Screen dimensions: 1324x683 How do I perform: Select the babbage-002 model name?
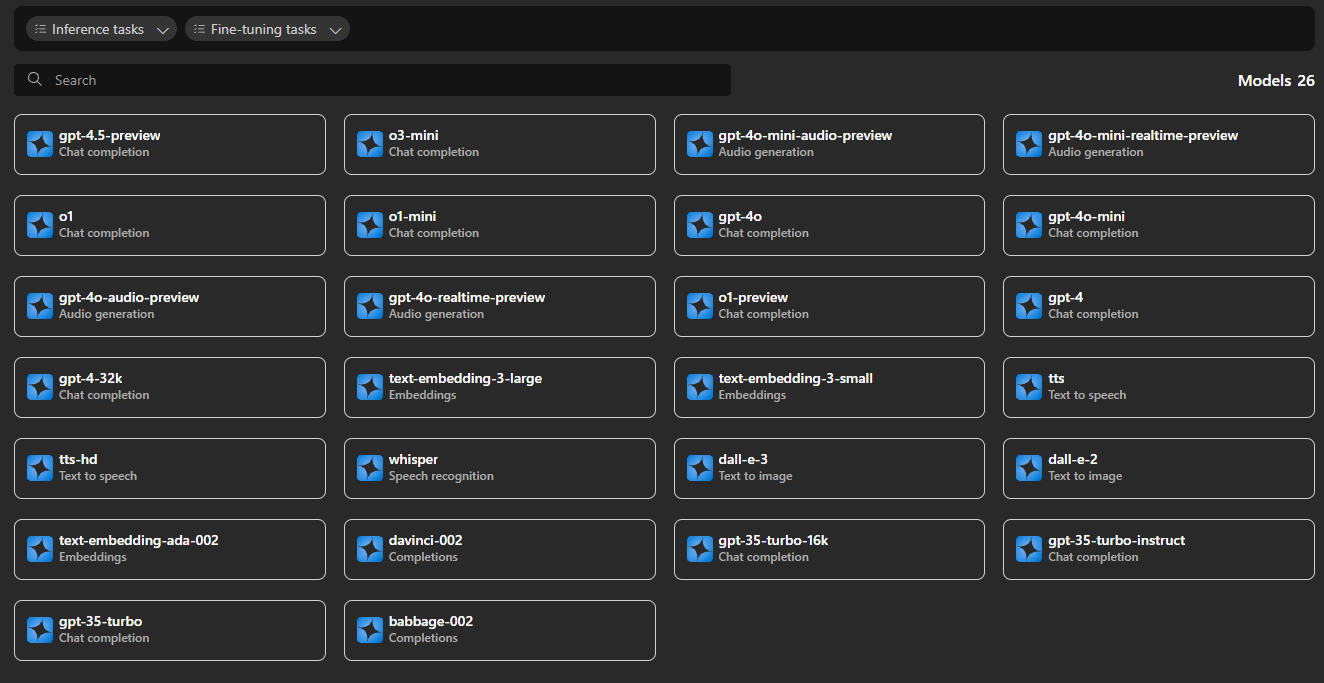(x=431, y=622)
